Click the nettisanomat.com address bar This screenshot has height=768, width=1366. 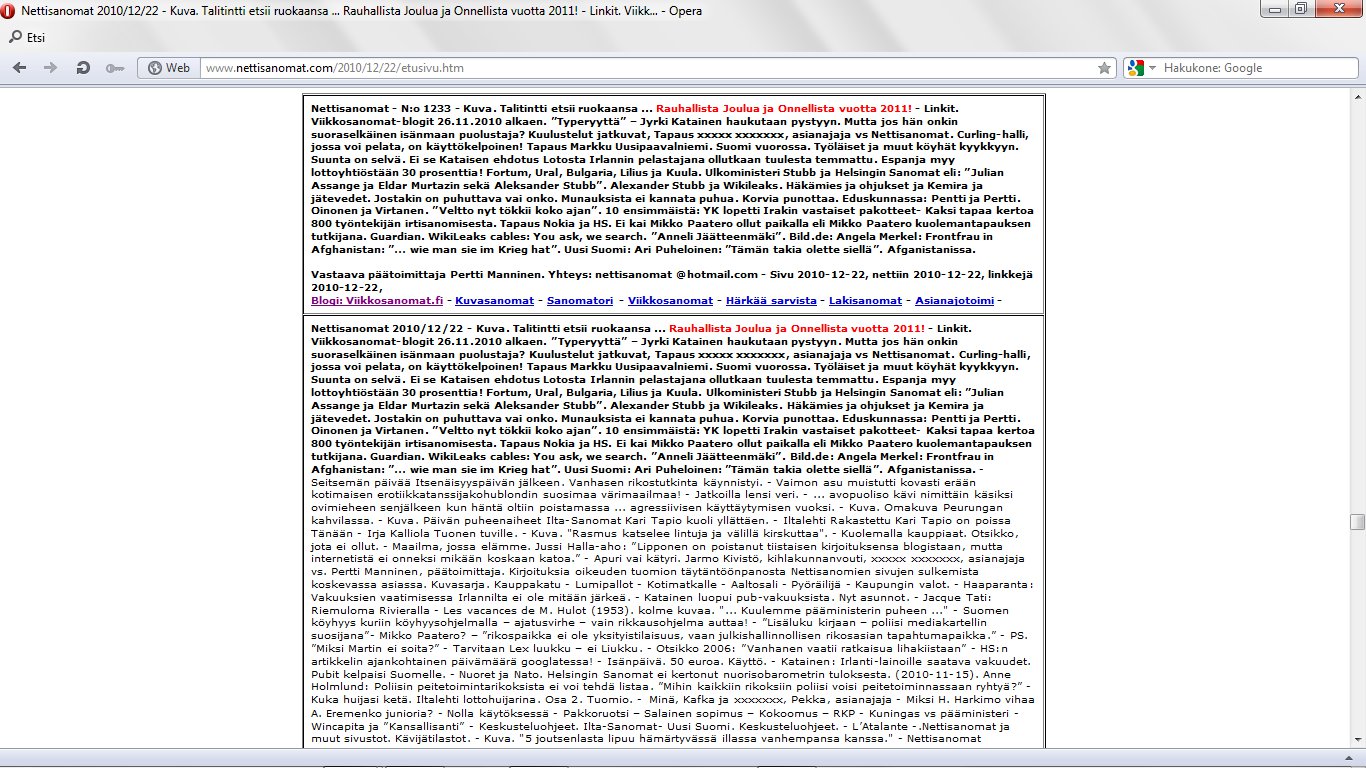640,68
